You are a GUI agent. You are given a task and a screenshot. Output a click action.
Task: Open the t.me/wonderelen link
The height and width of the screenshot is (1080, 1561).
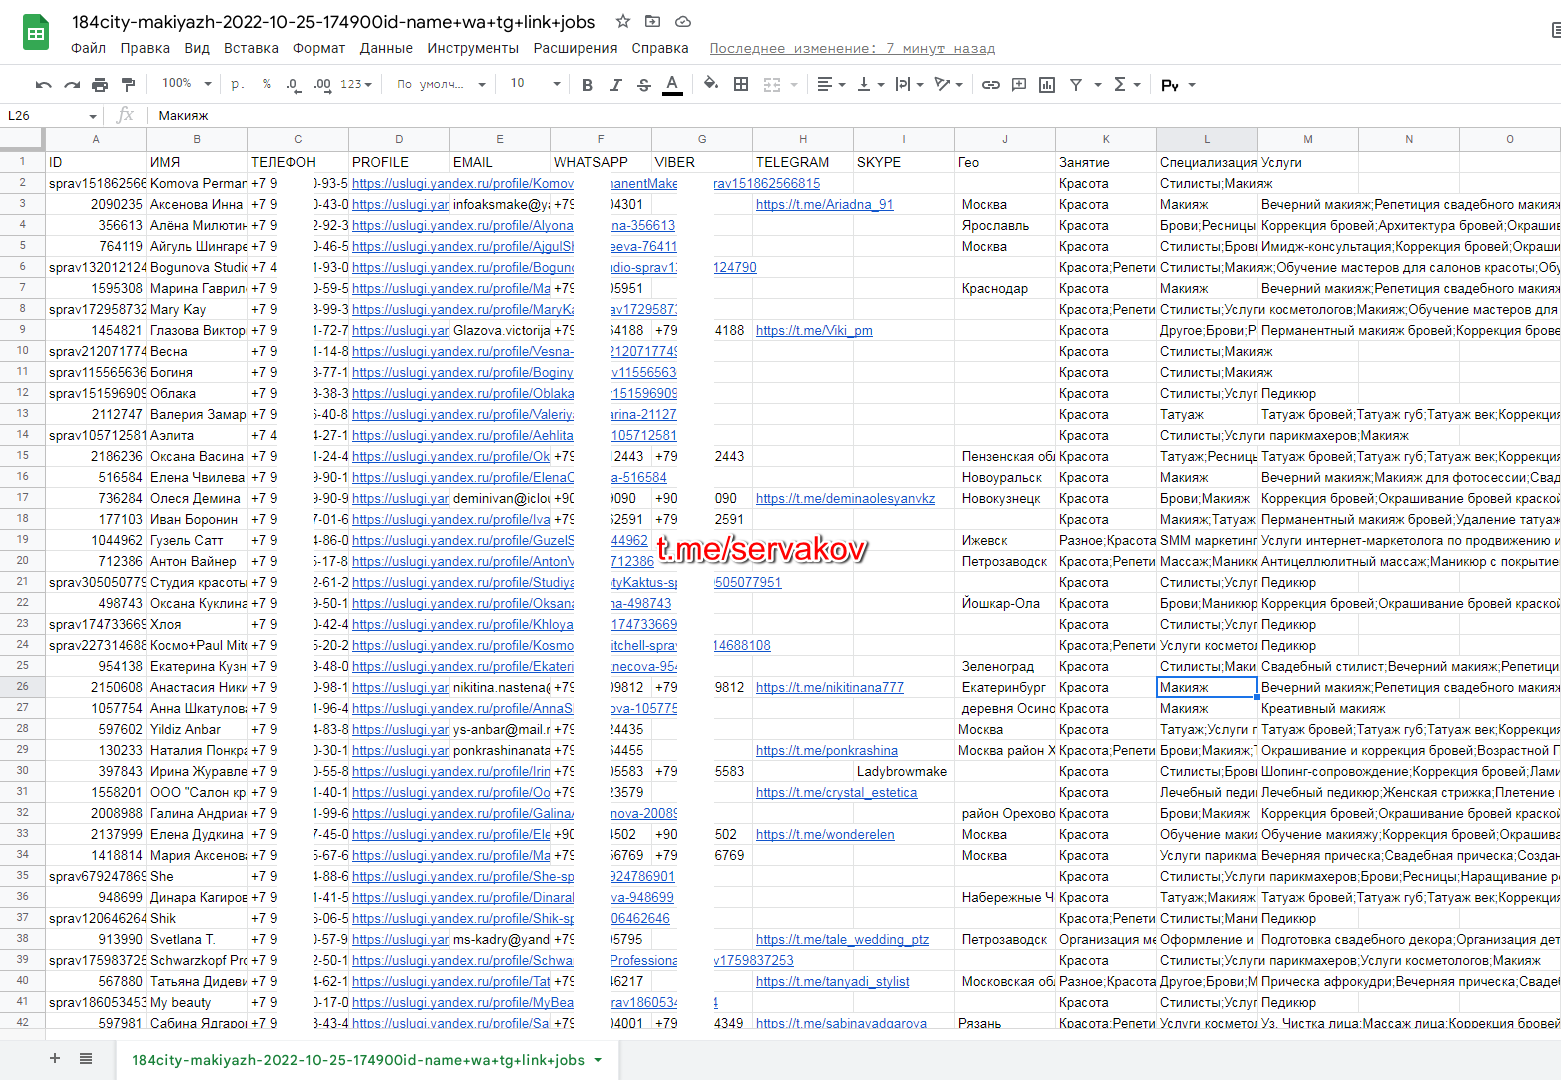[825, 834]
